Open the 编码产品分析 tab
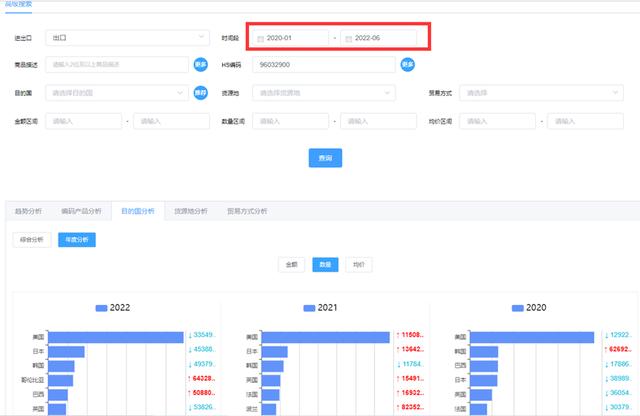 pos(81,211)
